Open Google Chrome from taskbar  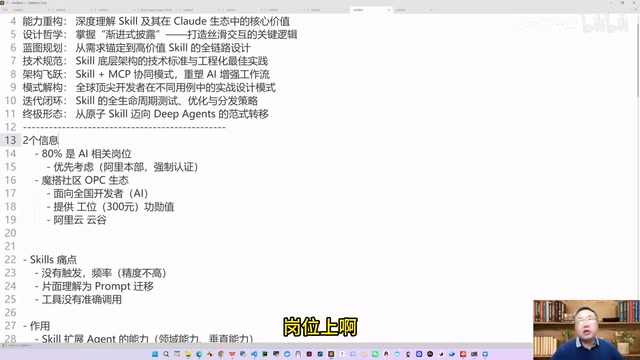[x=221, y=354]
